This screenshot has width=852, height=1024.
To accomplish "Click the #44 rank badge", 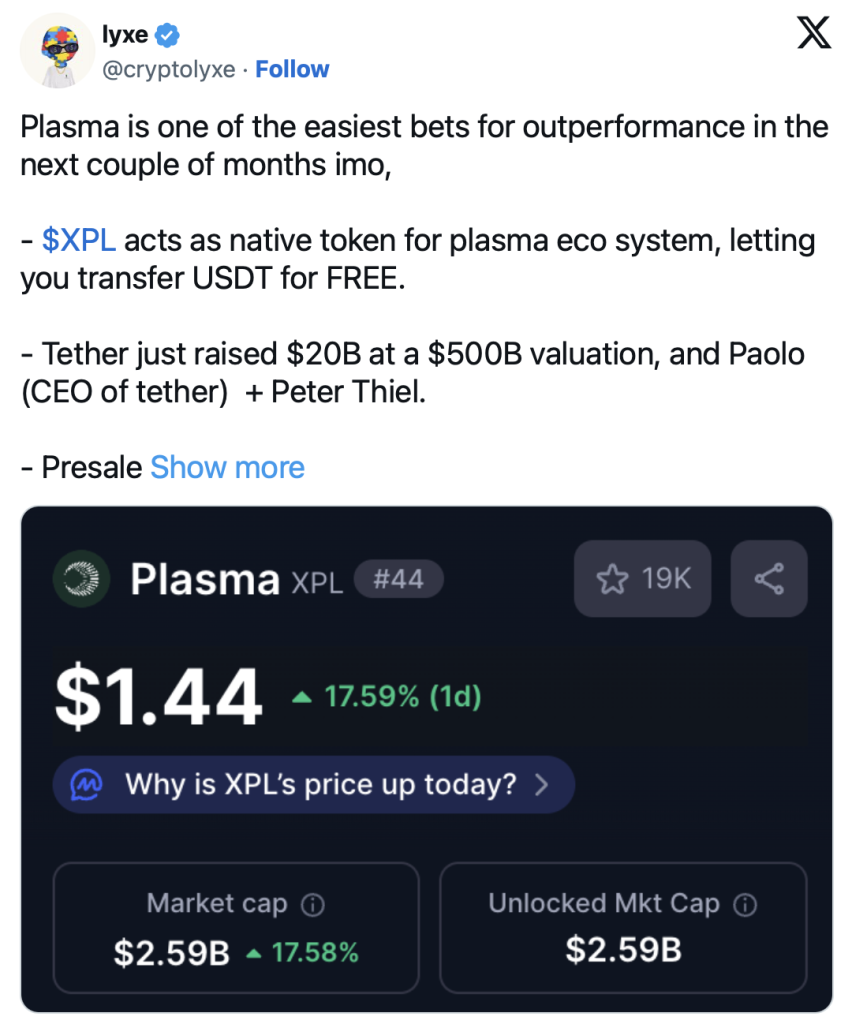I will click(x=397, y=579).
